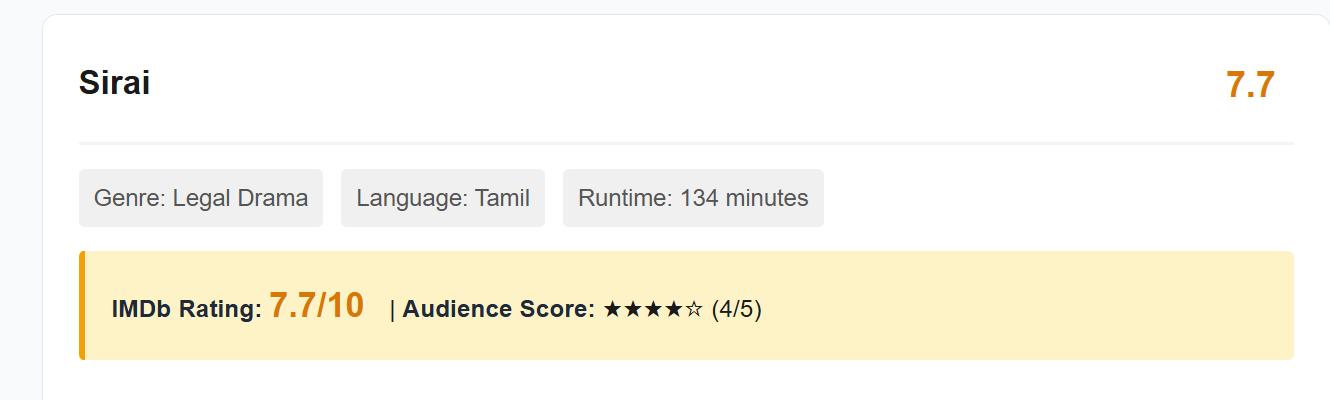Click the fourth filled audience star

coord(673,310)
